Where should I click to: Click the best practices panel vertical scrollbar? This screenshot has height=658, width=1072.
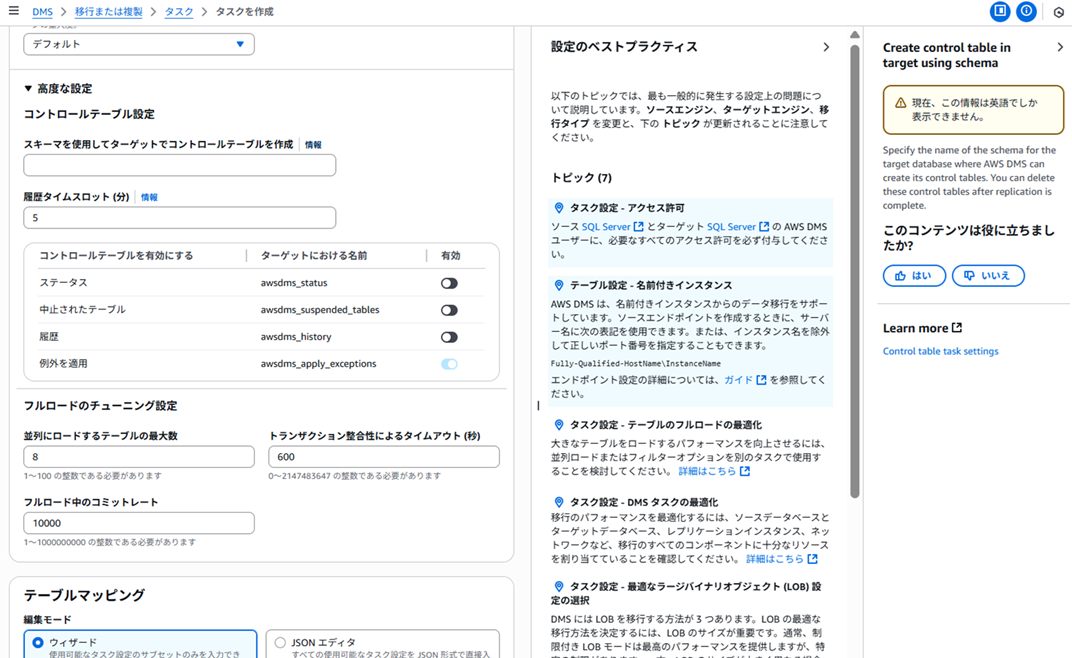pos(855,271)
